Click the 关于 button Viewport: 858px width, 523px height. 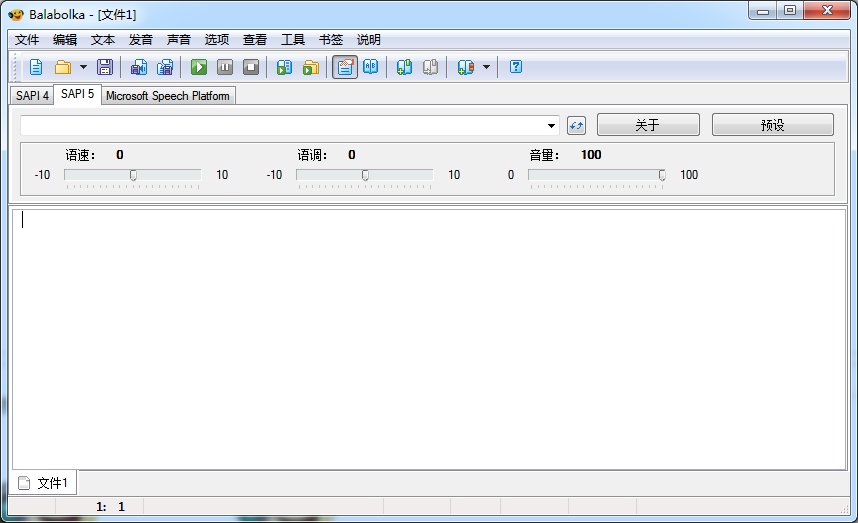[648, 125]
